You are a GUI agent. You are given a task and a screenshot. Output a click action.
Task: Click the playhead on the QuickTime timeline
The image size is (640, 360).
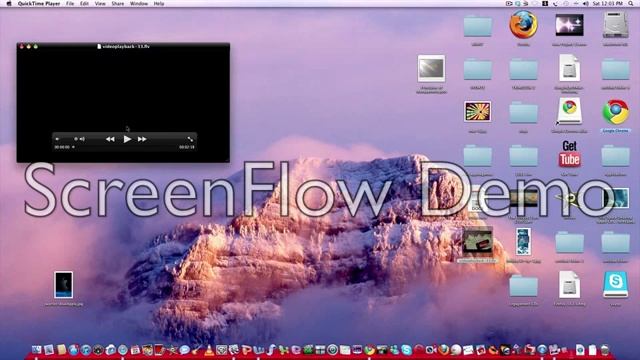(x=73, y=147)
